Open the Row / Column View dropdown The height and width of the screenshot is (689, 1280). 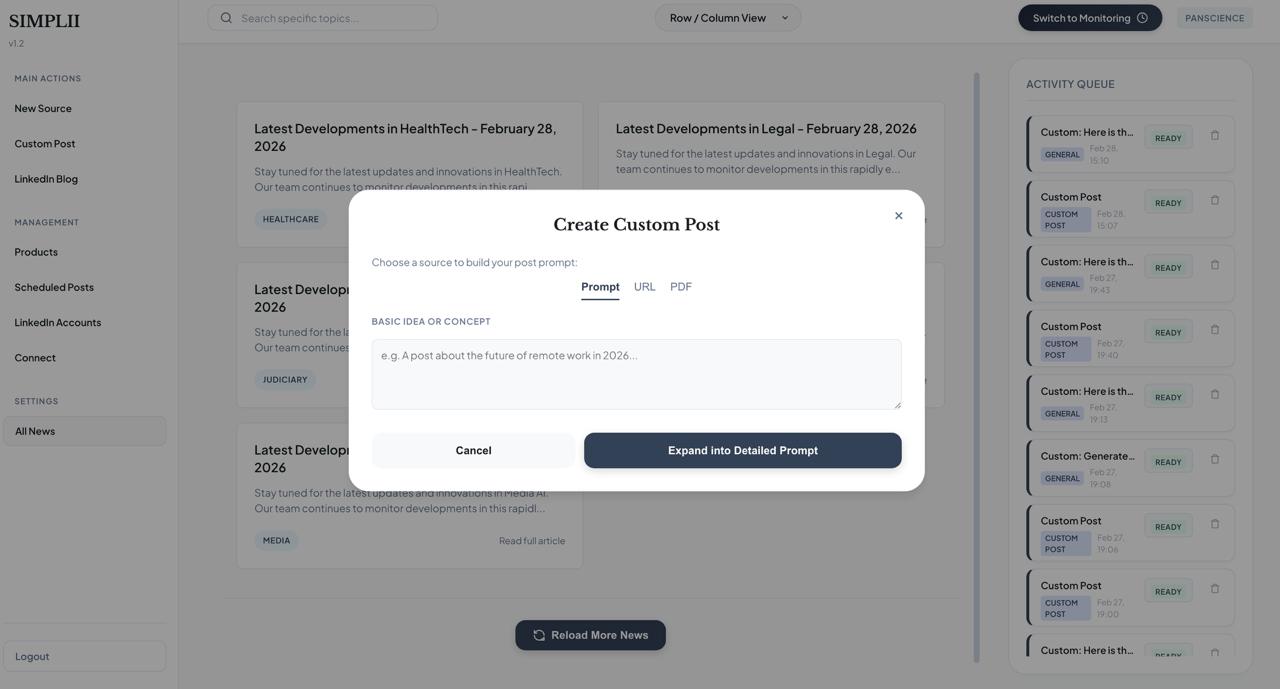727,18
